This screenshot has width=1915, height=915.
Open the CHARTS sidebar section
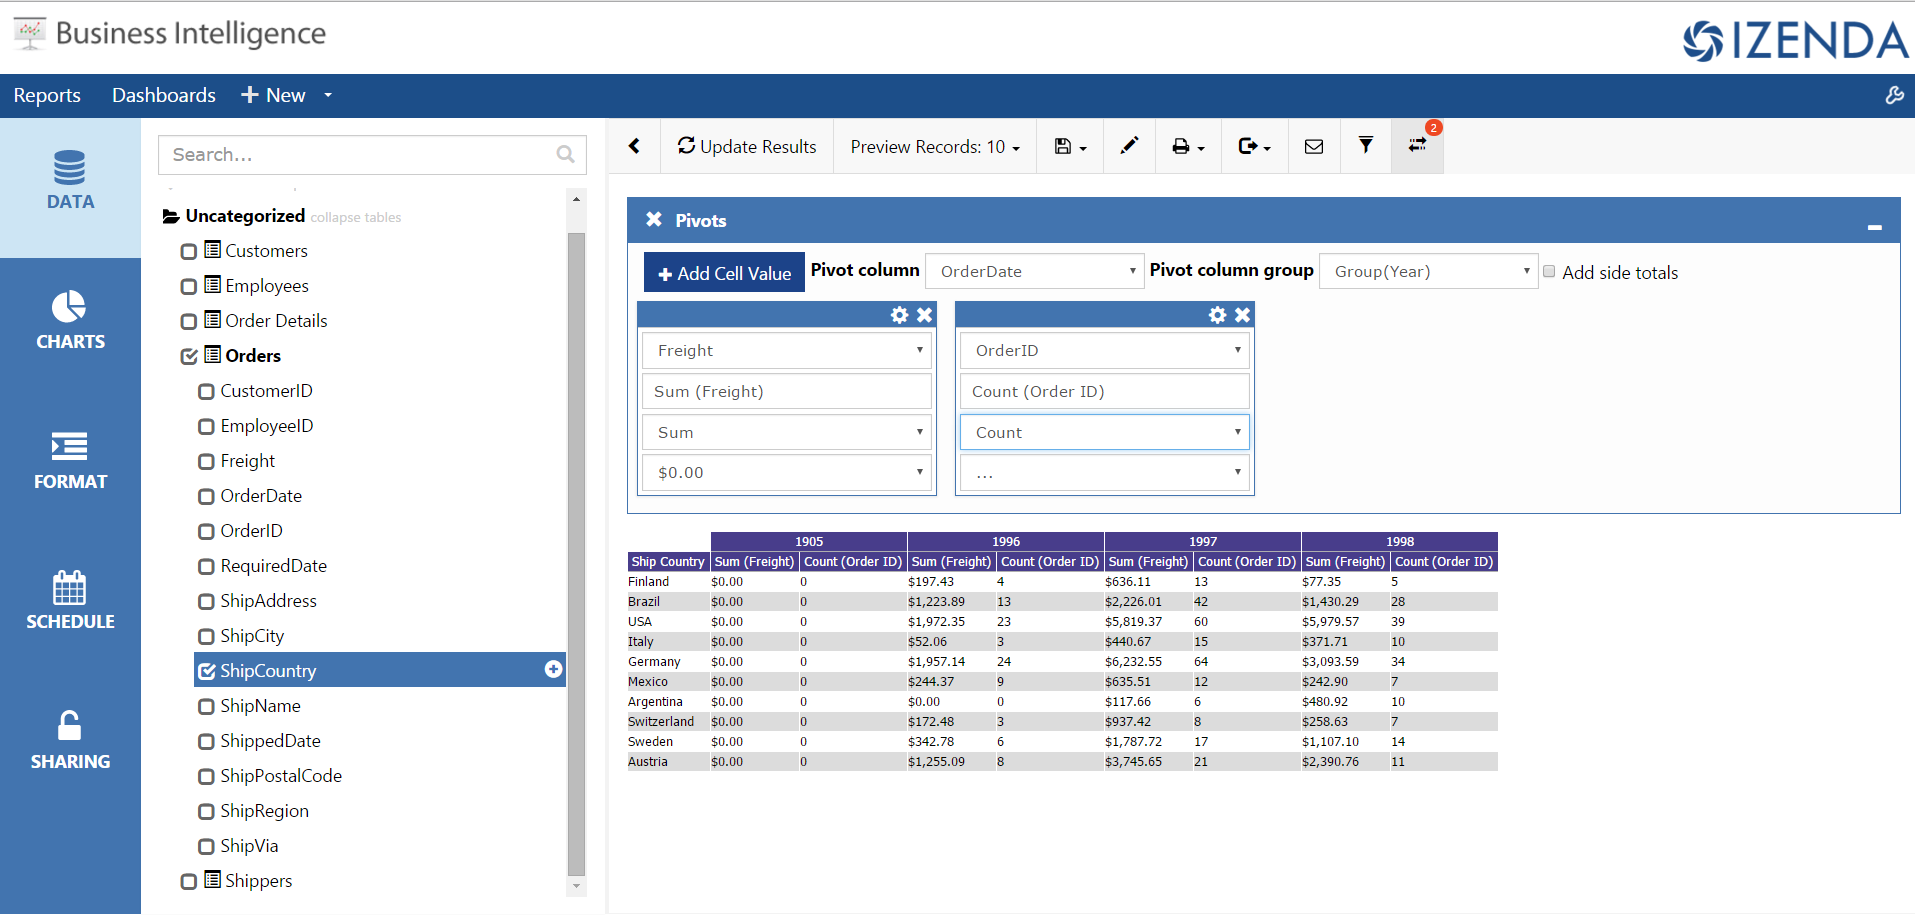(x=70, y=320)
